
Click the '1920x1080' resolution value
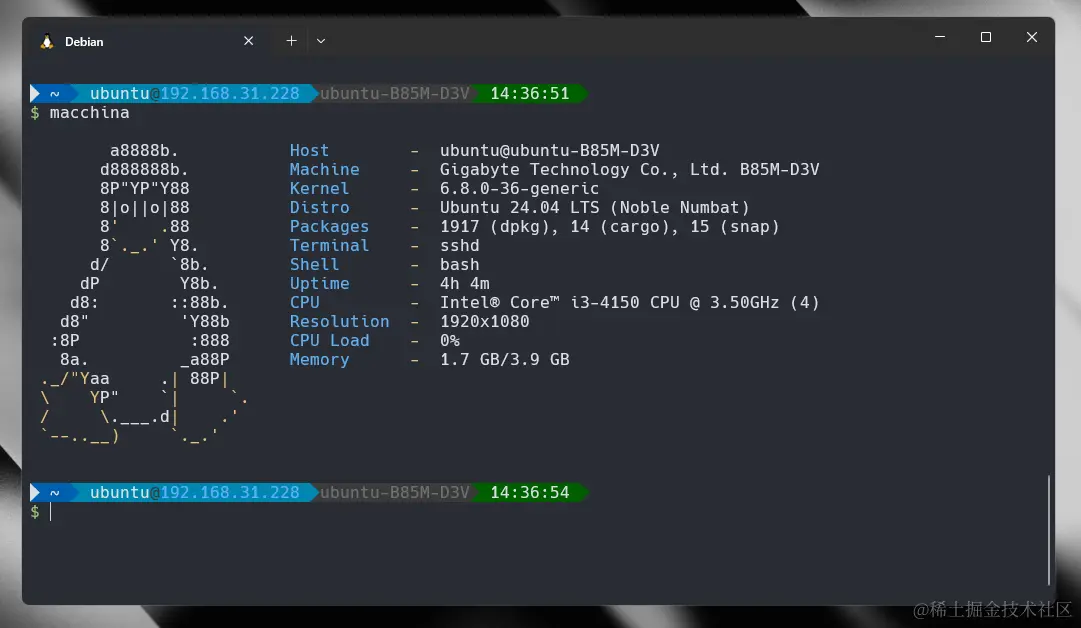coord(485,321)
